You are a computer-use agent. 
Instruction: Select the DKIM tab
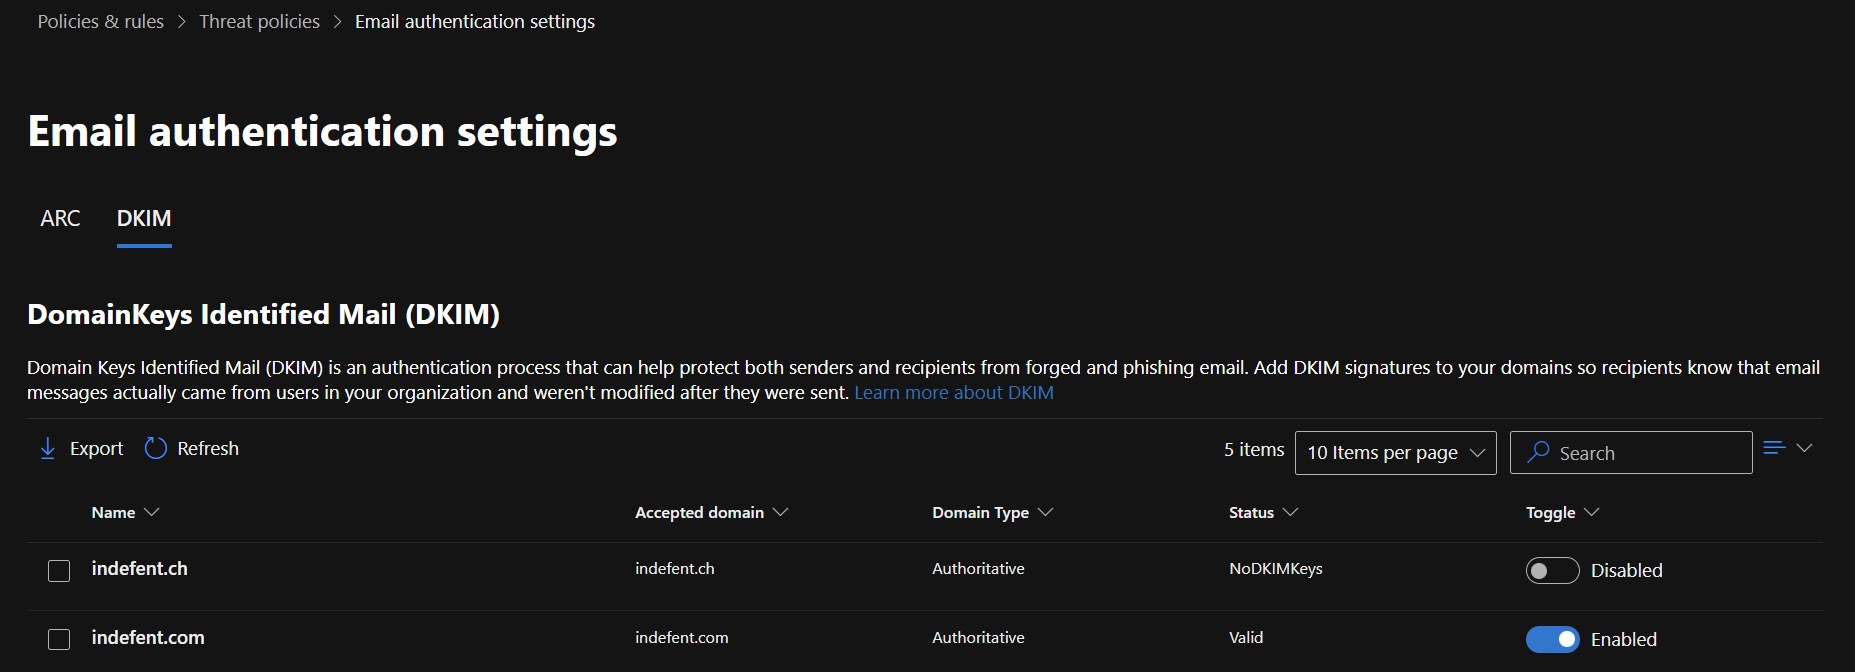click(x=144, y=218)
